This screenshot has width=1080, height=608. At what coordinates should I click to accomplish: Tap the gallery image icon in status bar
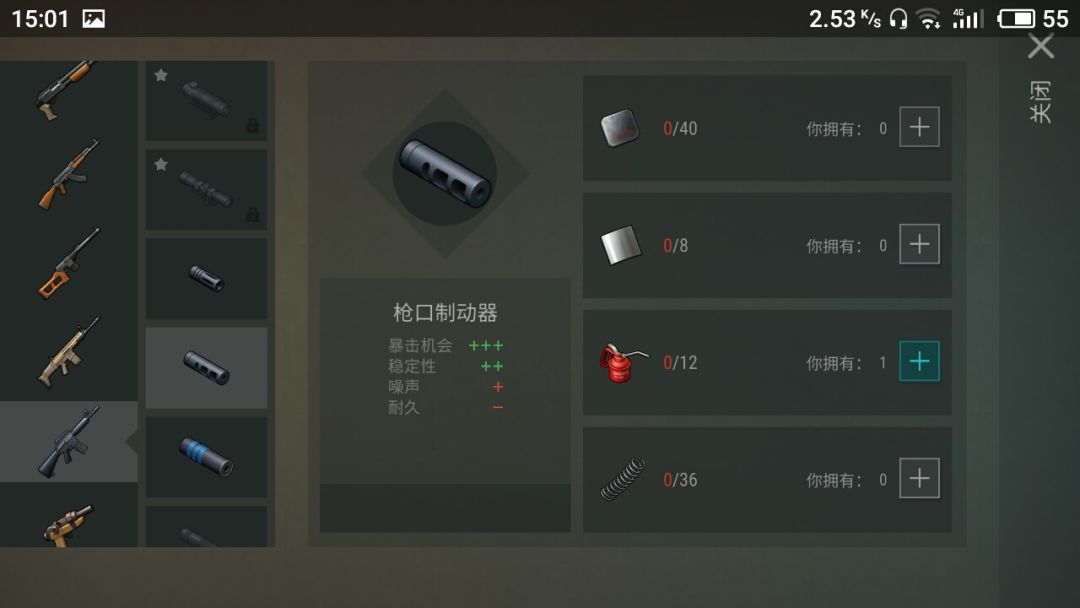[x=94, y=19]
